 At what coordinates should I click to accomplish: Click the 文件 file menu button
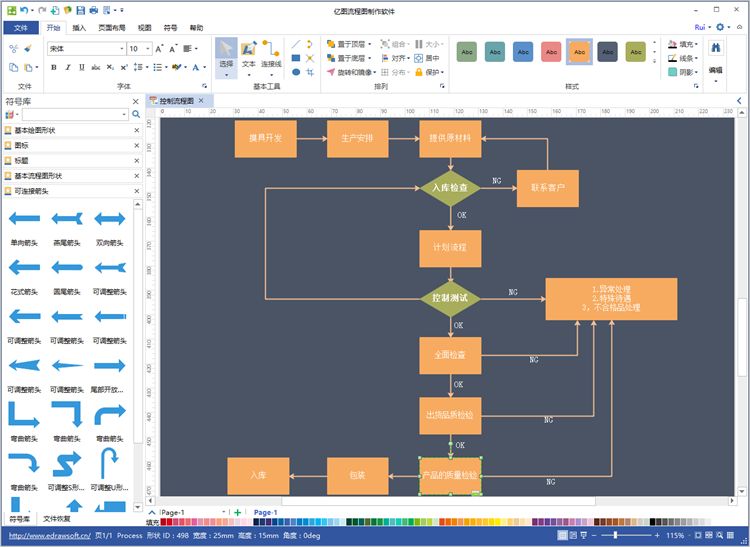click(21, 28)
